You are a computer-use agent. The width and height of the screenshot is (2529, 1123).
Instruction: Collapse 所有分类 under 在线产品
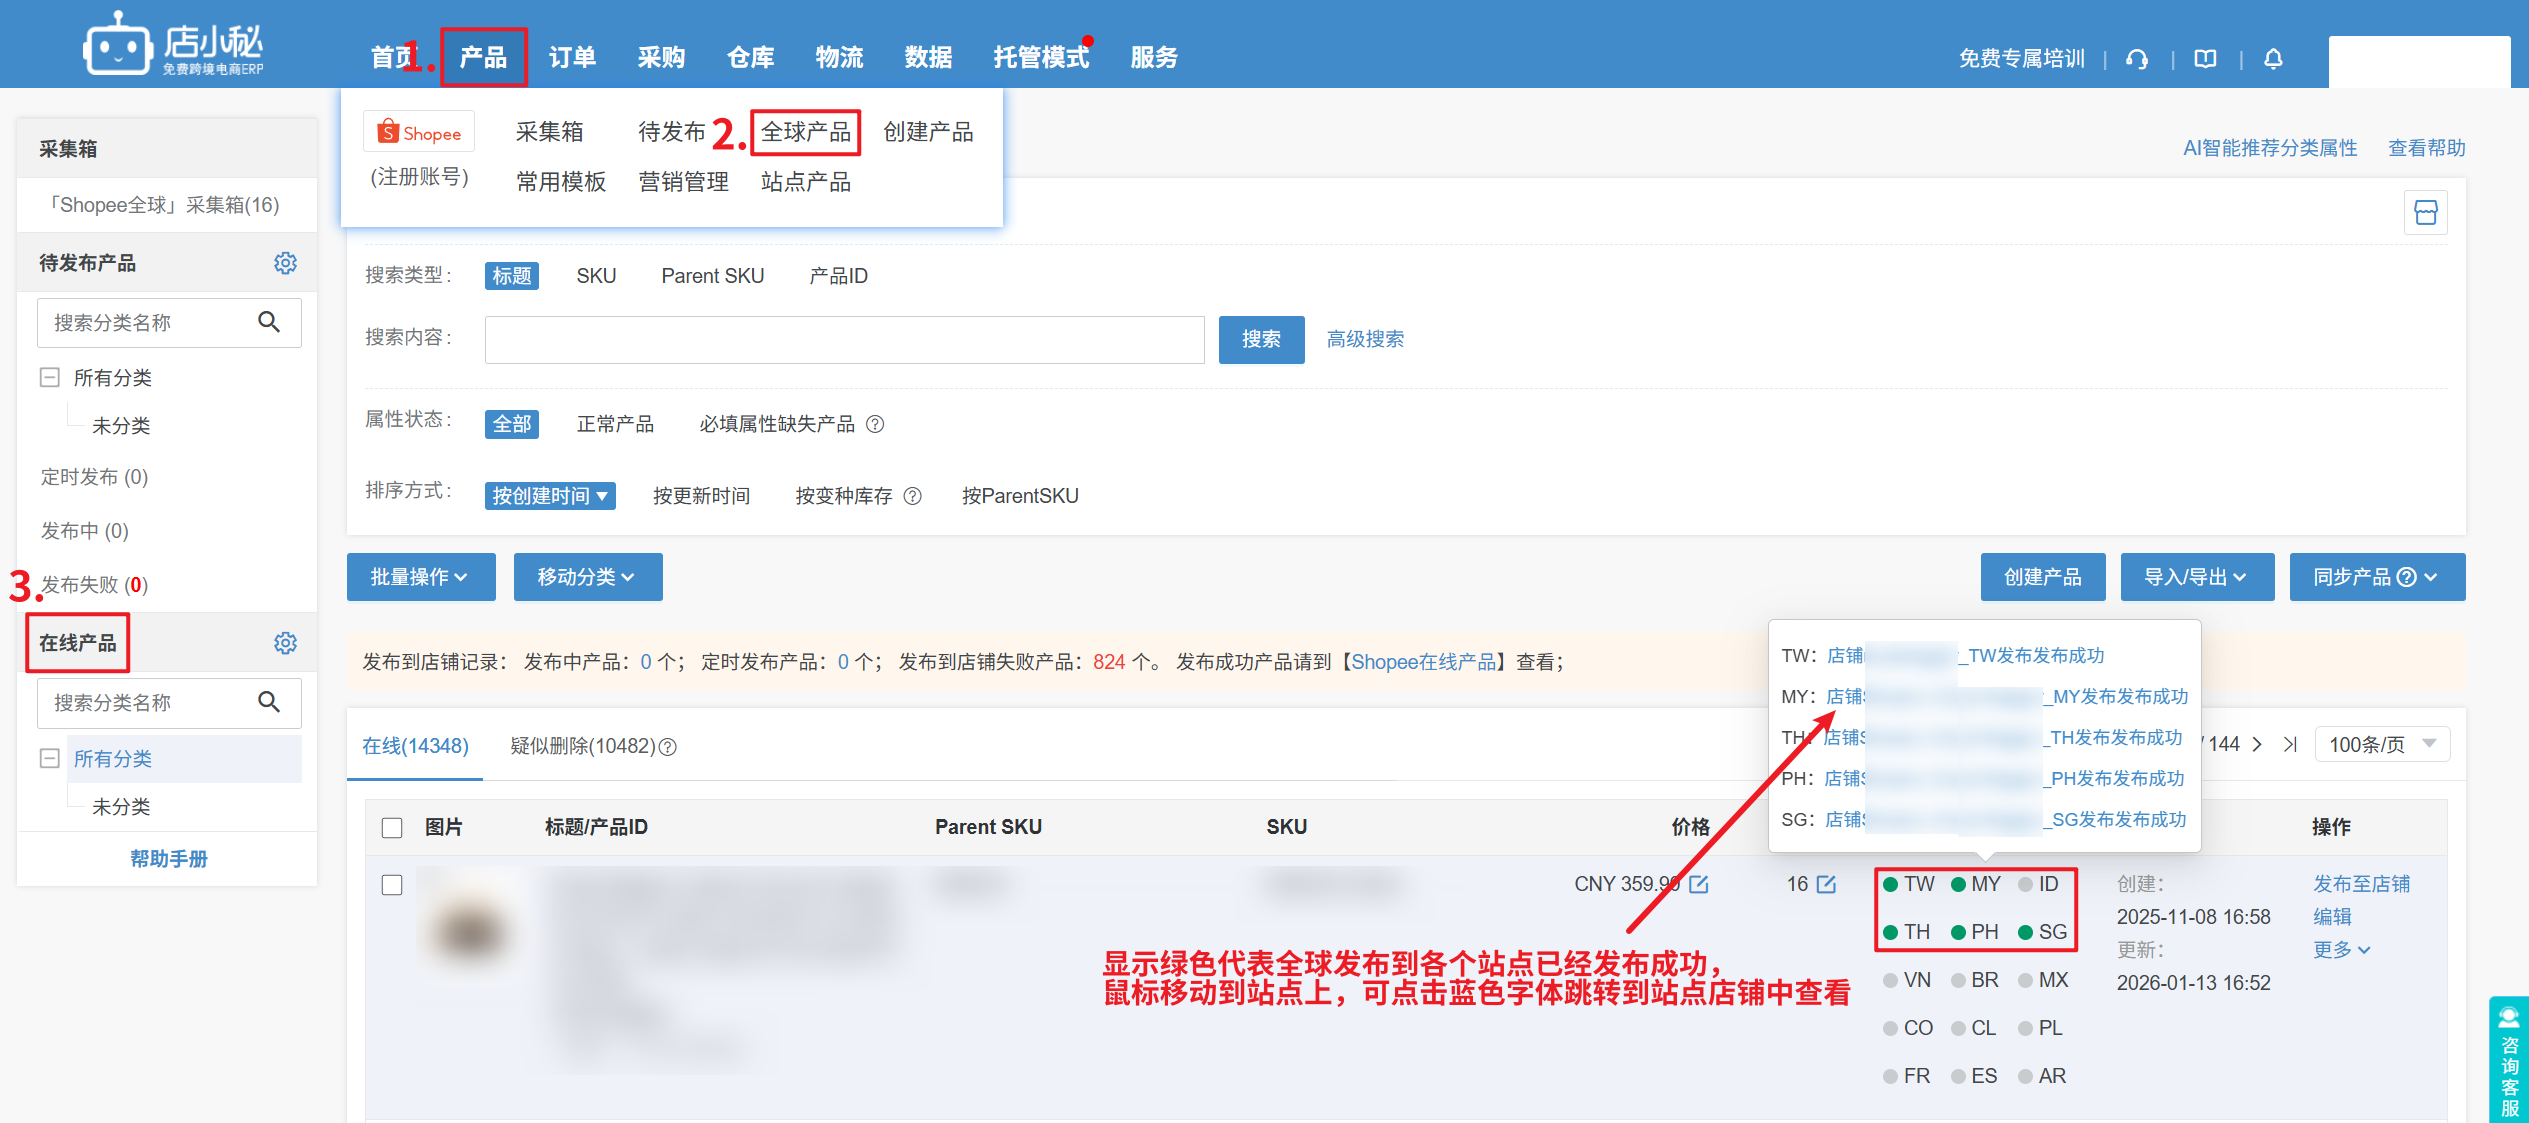(49, 758)
